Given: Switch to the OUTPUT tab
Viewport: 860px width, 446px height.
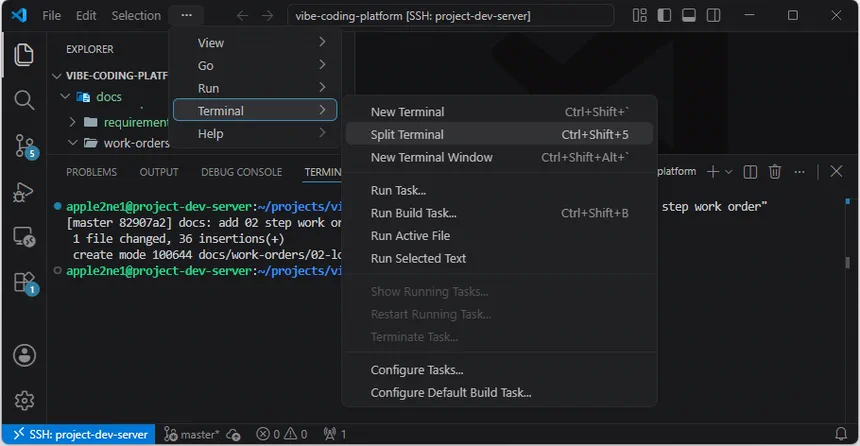Looking at the screenshot, I should [159, 172].
